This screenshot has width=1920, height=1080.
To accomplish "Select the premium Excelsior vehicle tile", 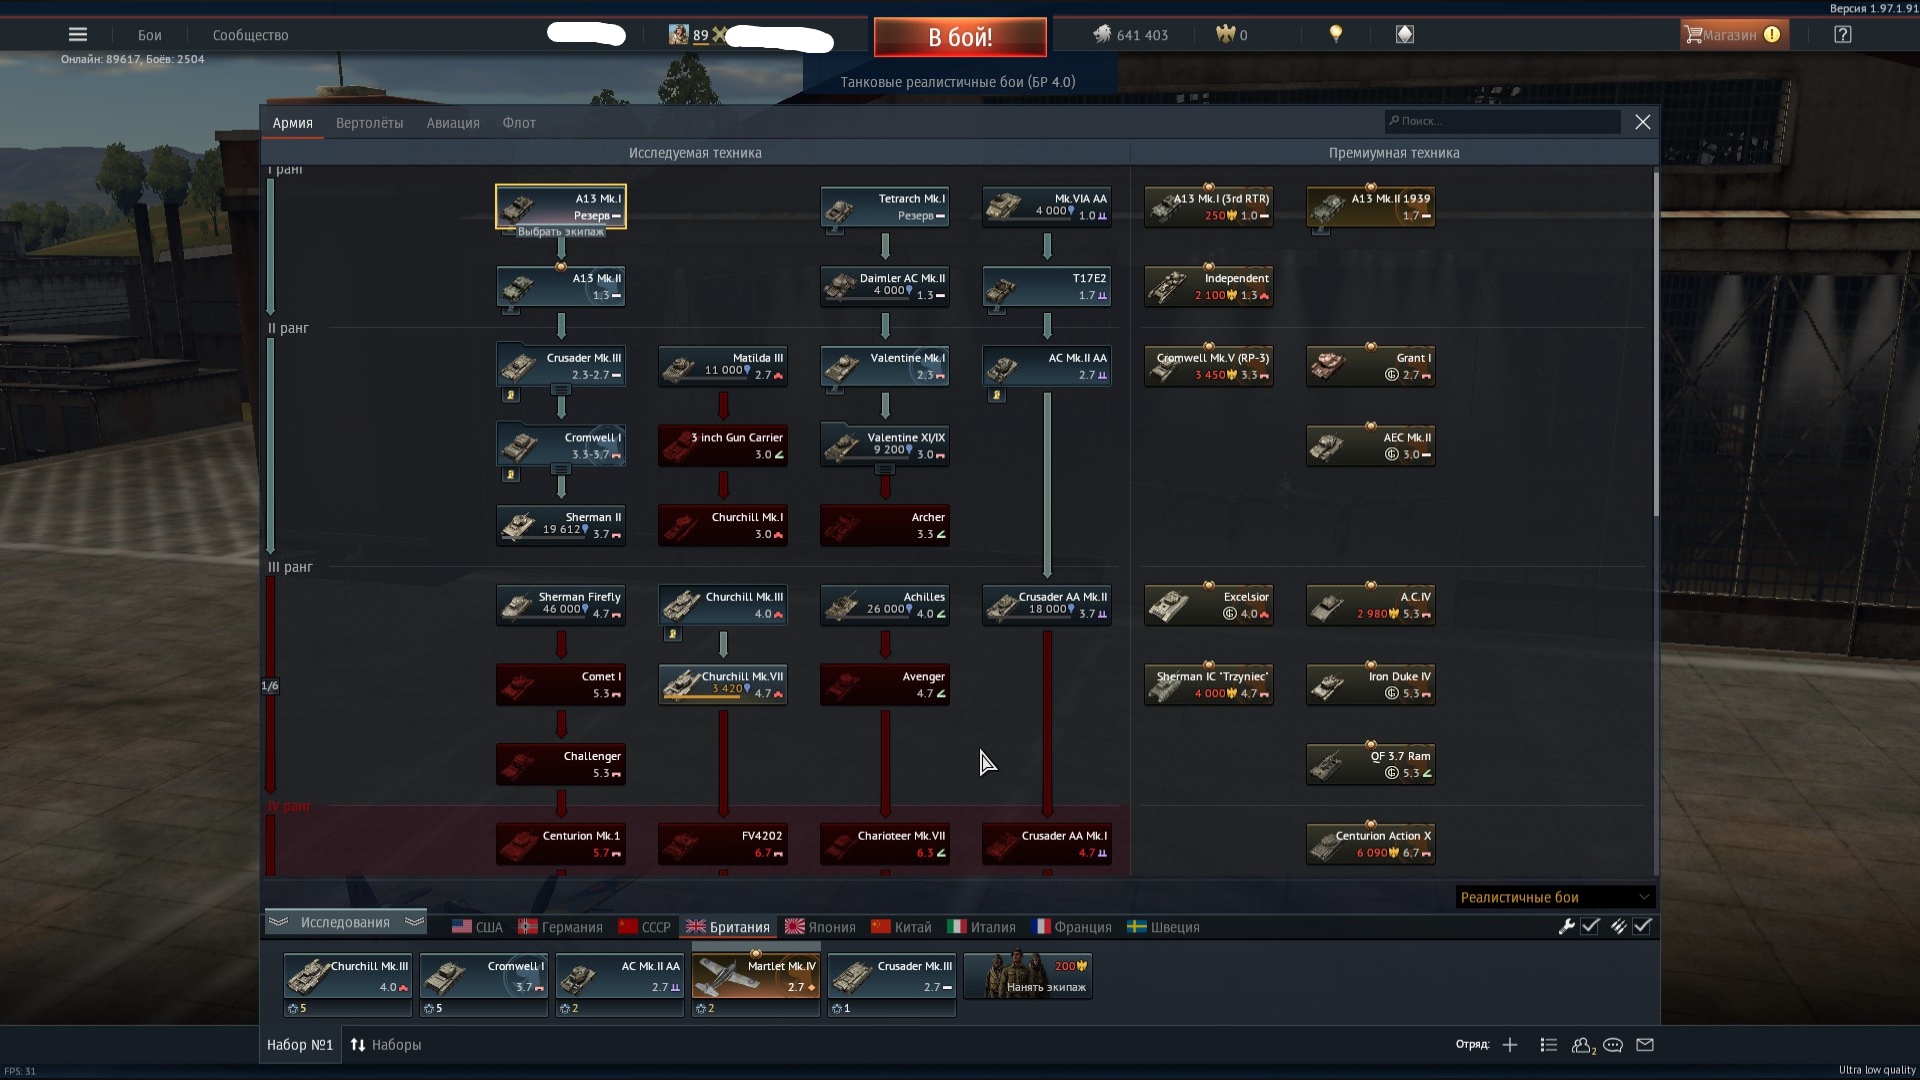I will 1209,605.
